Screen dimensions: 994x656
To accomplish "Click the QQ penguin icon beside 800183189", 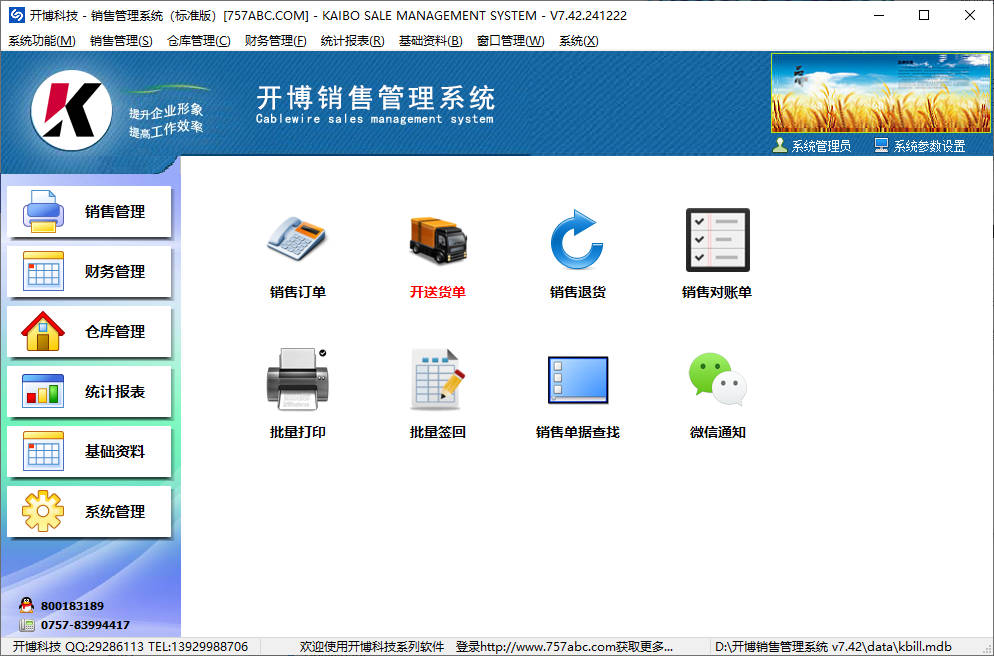I will point(26,605).
